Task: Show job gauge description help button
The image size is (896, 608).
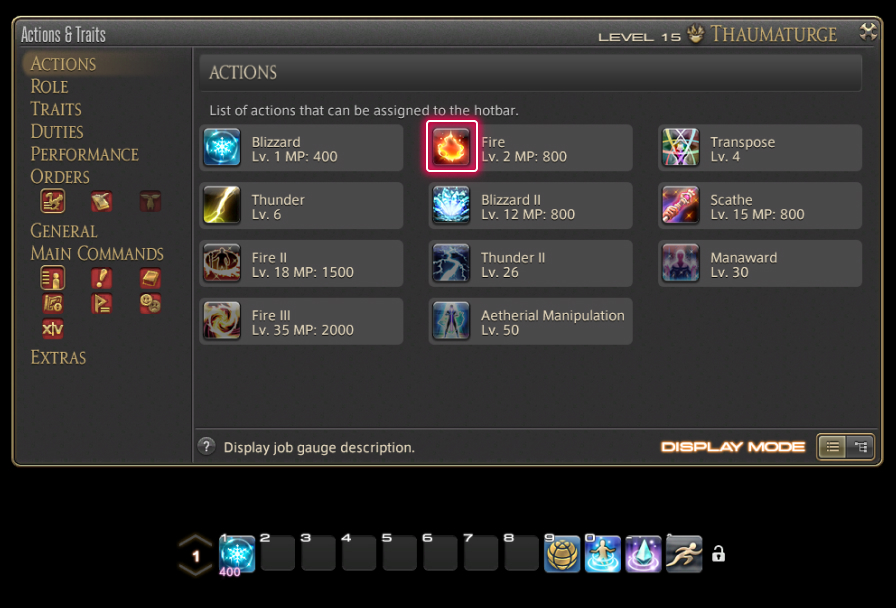Action: 206,446
